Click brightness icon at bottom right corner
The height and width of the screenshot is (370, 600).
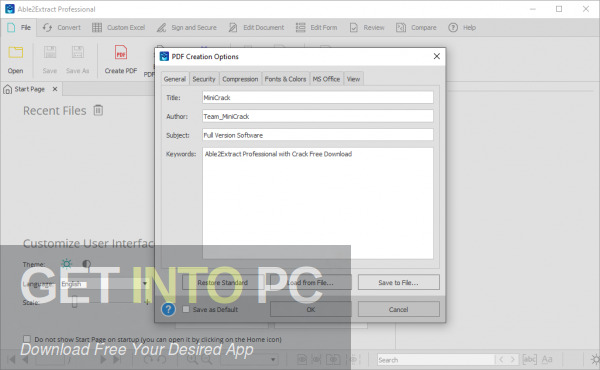595,359
